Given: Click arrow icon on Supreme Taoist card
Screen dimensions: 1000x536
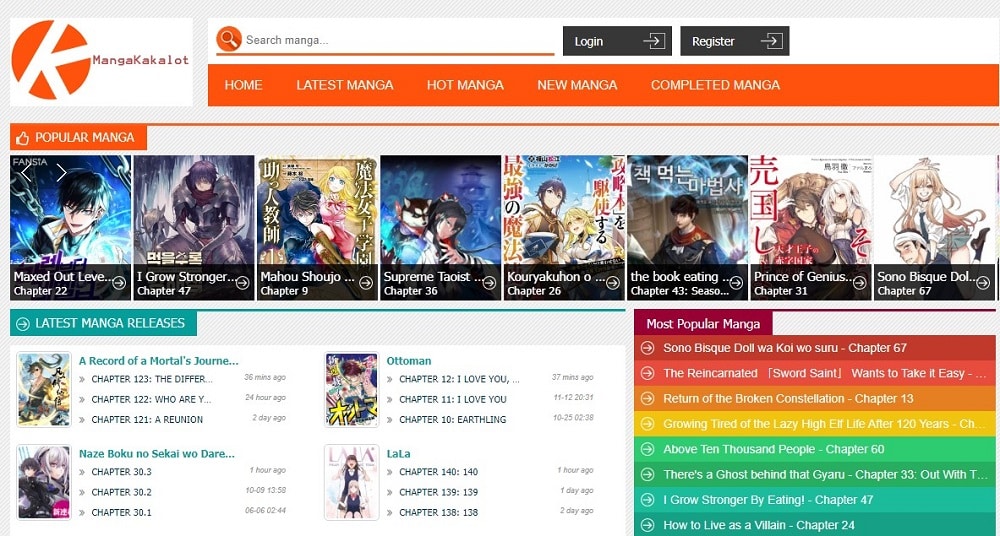Looking at the screenshot, I should [489, 283].
